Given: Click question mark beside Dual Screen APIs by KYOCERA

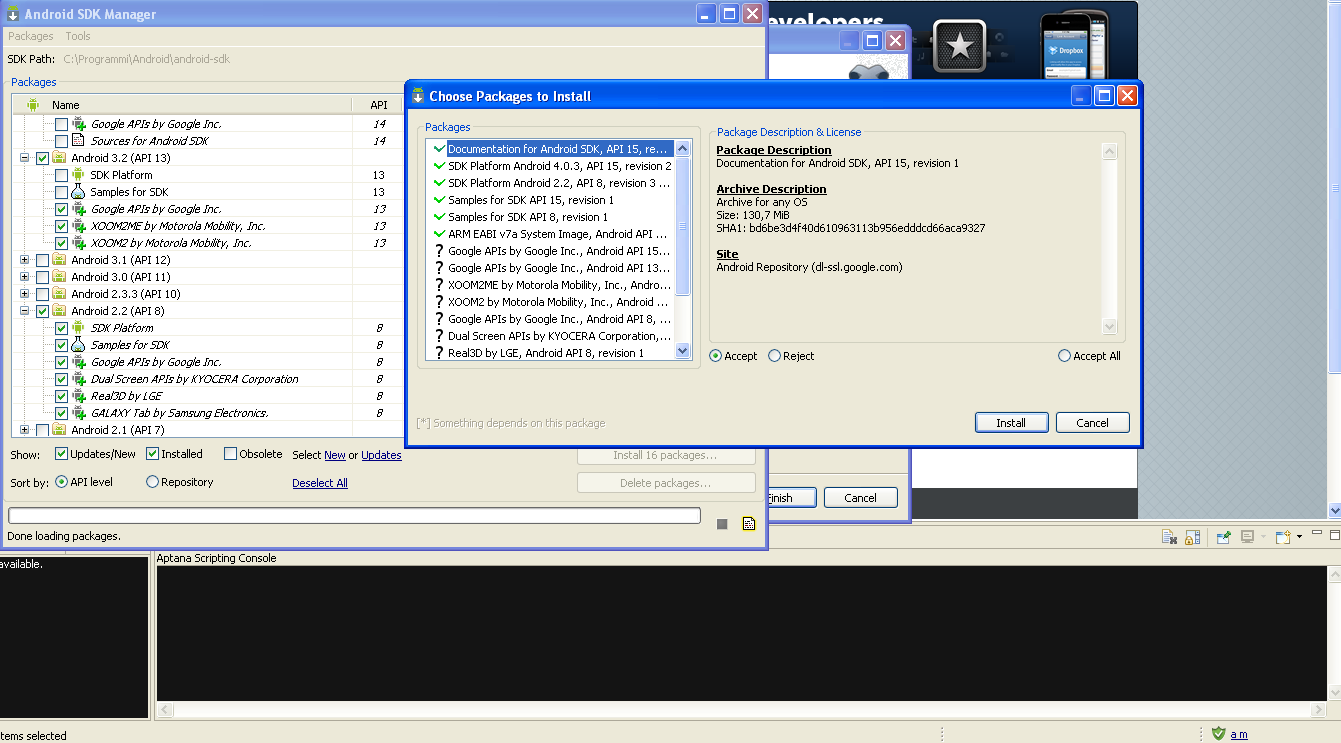Looking at the screenshot, I should (x=439, y=336).
